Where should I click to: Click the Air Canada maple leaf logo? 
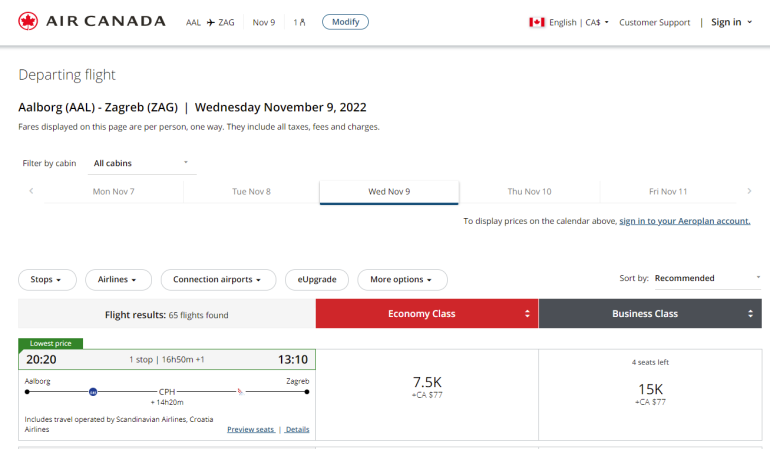tap(28, 21)
